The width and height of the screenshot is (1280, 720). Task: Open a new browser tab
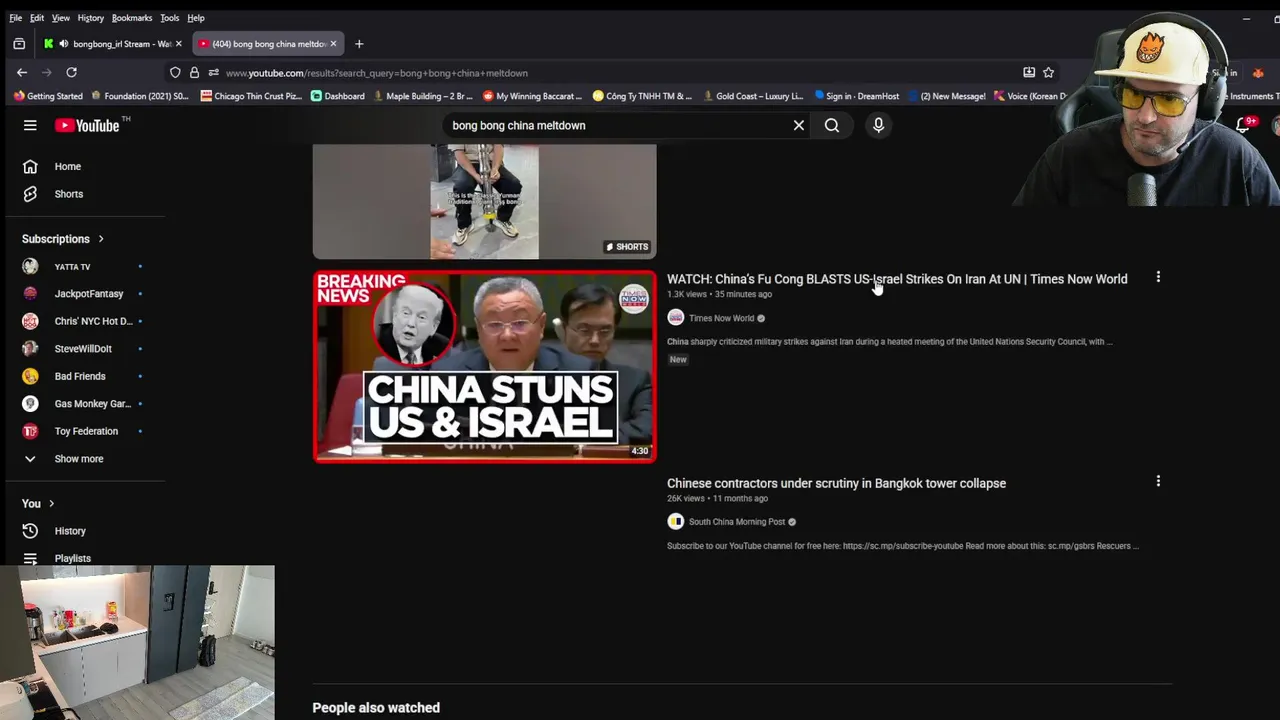coord(359,44)
